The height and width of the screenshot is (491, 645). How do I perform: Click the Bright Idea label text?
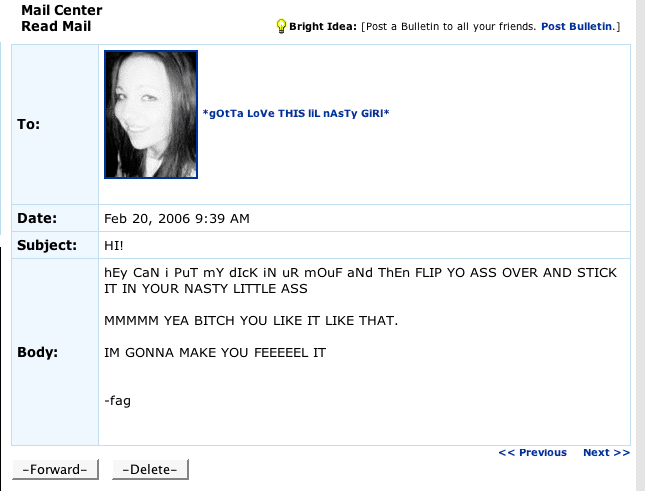pos(322,26)
